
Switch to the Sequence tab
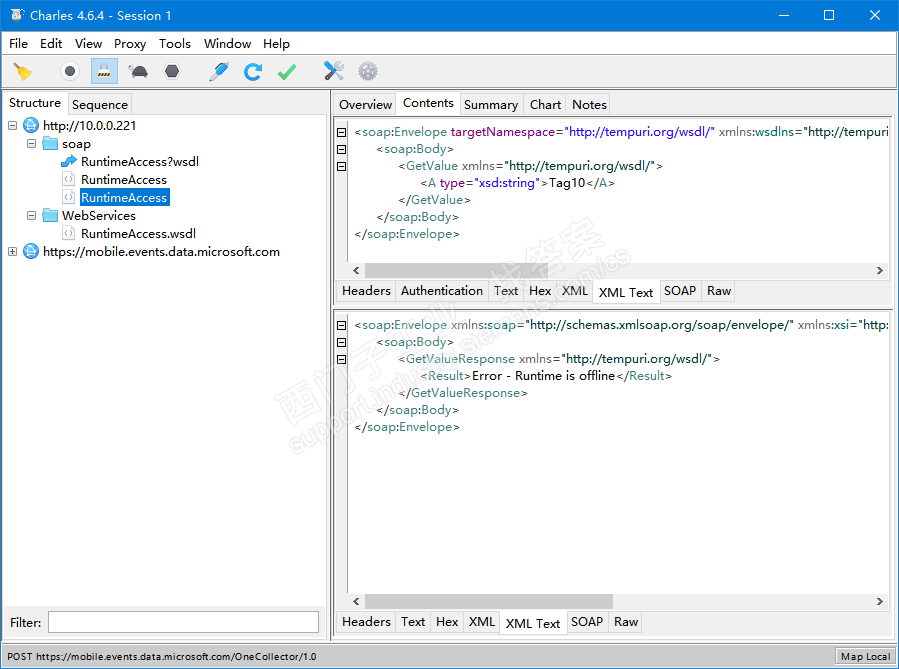100,104
